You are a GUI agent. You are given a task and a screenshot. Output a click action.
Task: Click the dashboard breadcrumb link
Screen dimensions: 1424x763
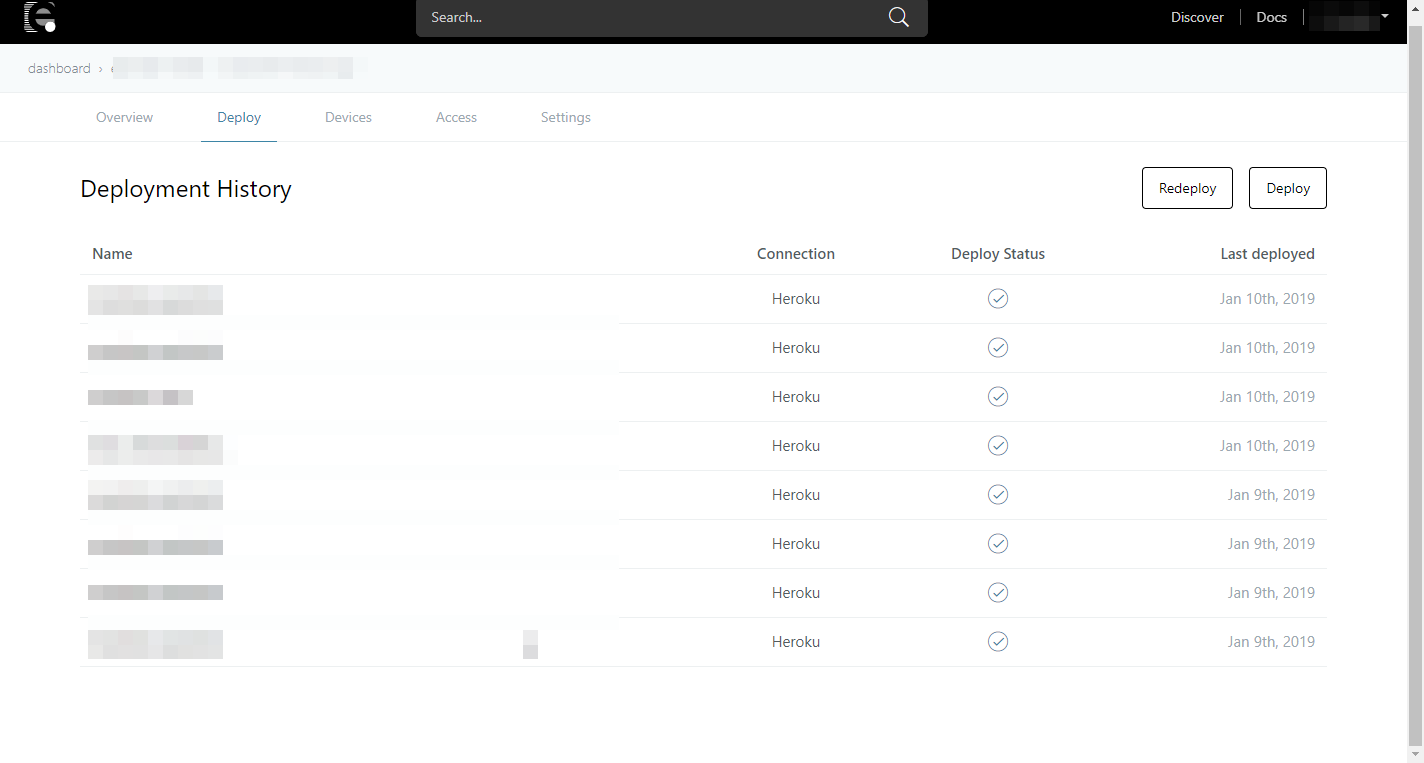tap(59, 69)
